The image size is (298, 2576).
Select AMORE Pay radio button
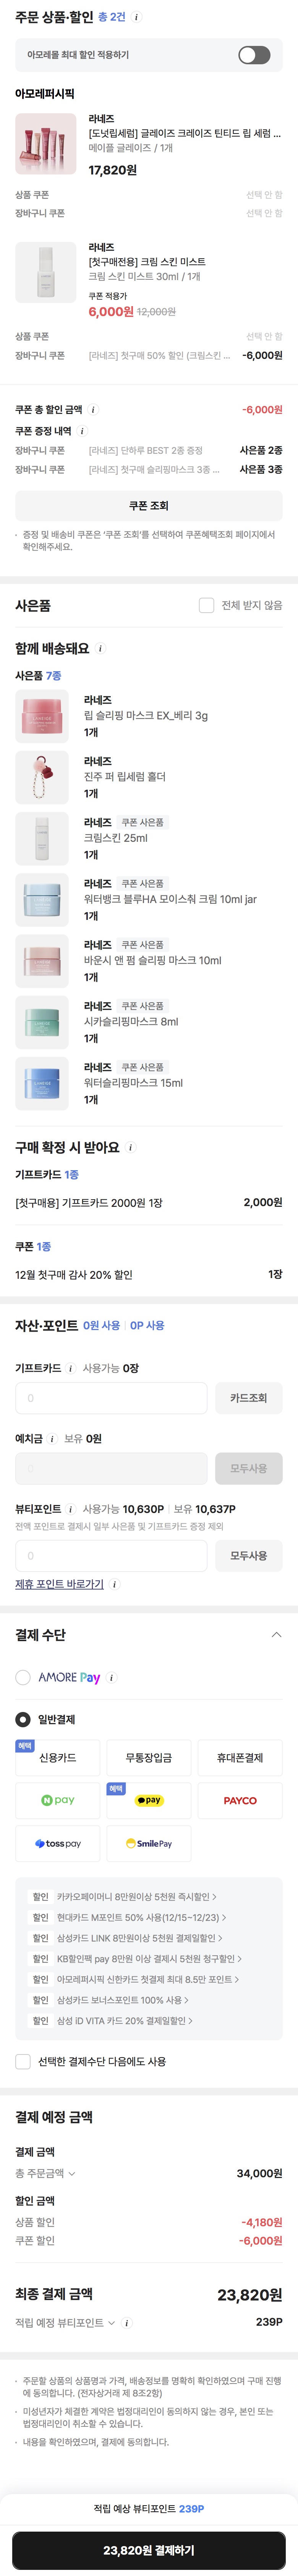tap(23, 1677)
